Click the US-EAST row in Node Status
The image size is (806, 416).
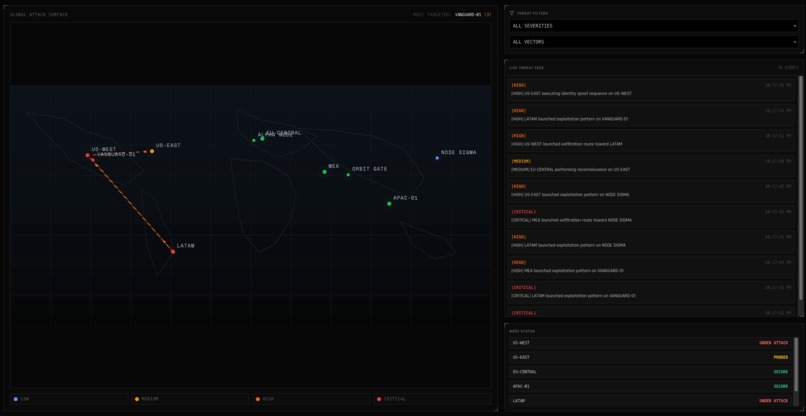point(651,357)
